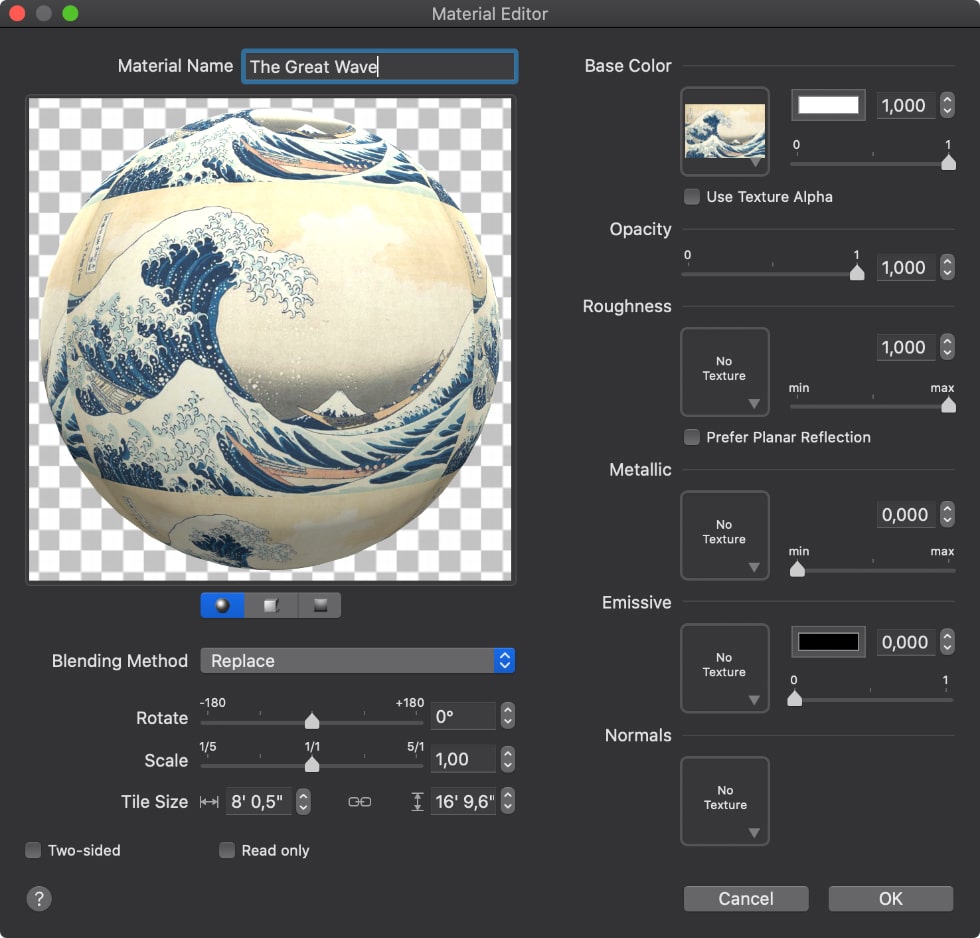
Task: Click the Base Color value field 1,000
Action: pyautogui.click(x=906, y=105)
